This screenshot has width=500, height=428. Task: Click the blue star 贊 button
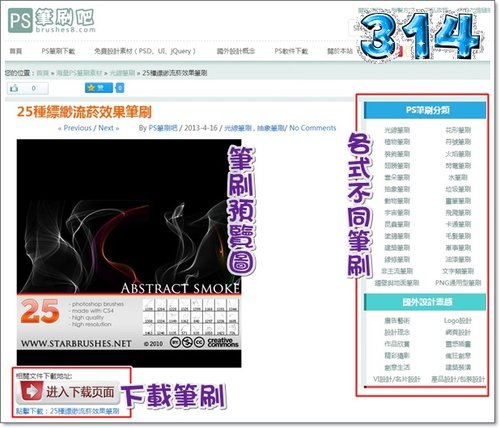click(99, 88)
